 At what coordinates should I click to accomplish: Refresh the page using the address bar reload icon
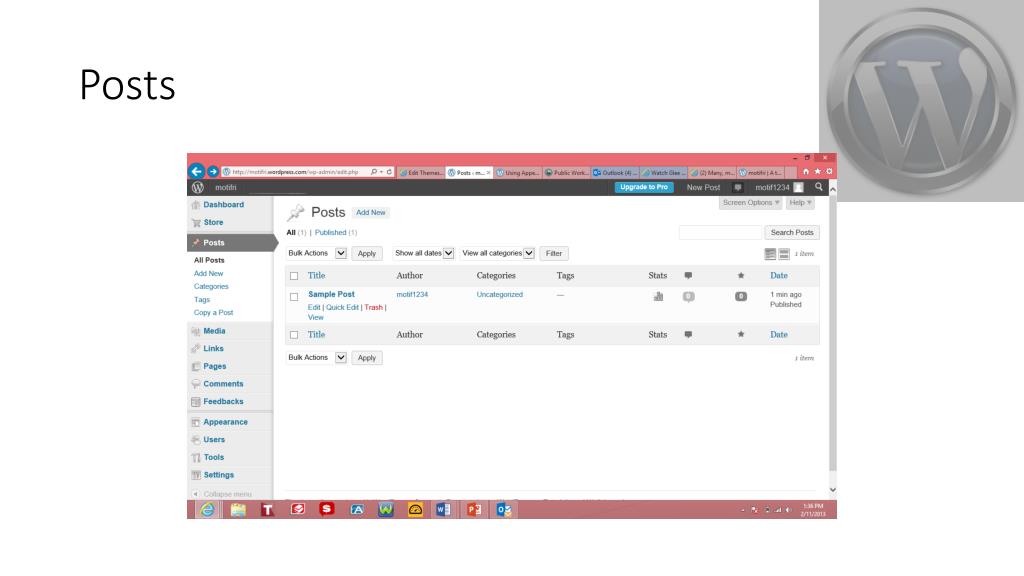point(389,172)
